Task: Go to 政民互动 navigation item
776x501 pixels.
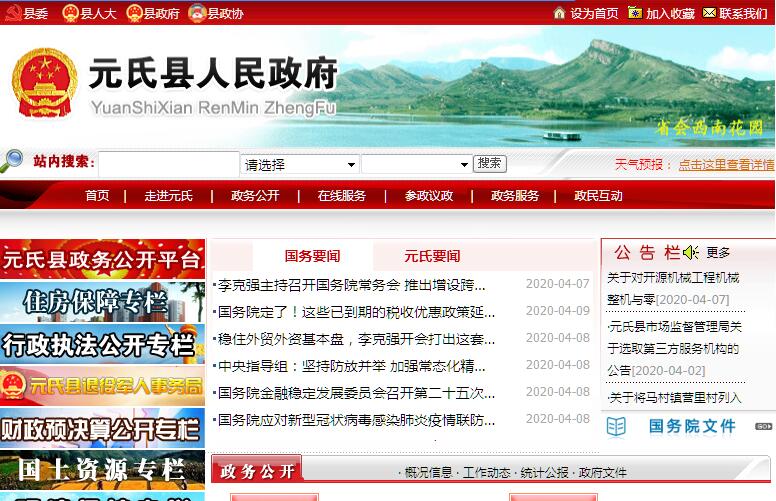Action: point(598,196)
